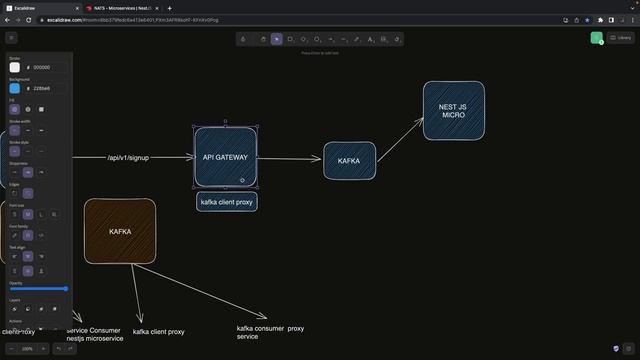Image resolution: width=640 pixels, height=360 pixels.
Task: Redo the last action
Action: [x=70, y=349]
